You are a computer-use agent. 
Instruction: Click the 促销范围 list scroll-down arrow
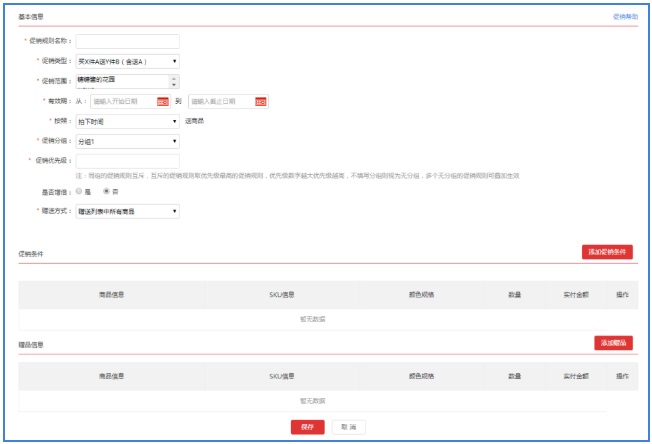pyautogui.click(x=174, y=84)
